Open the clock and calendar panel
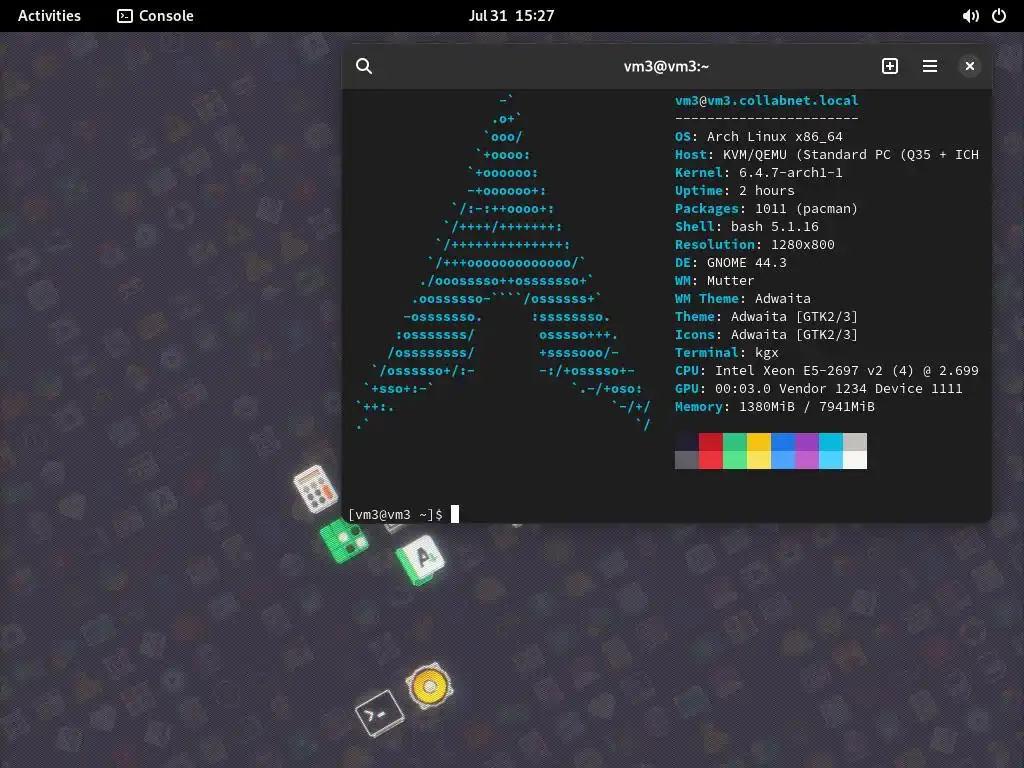The image size is (1024, 768). pos(511,16)
